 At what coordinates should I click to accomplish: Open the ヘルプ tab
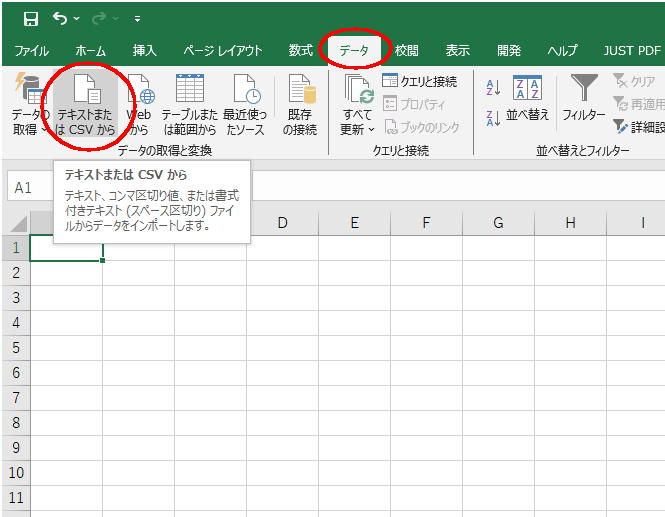point(562,51)
